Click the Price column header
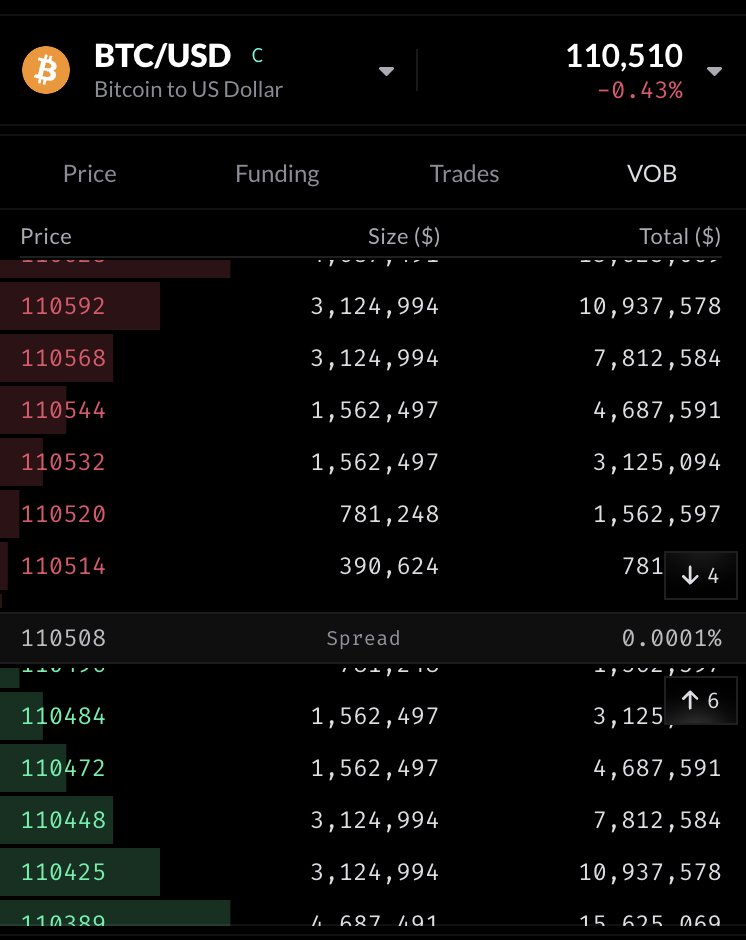 click(46, 236)
